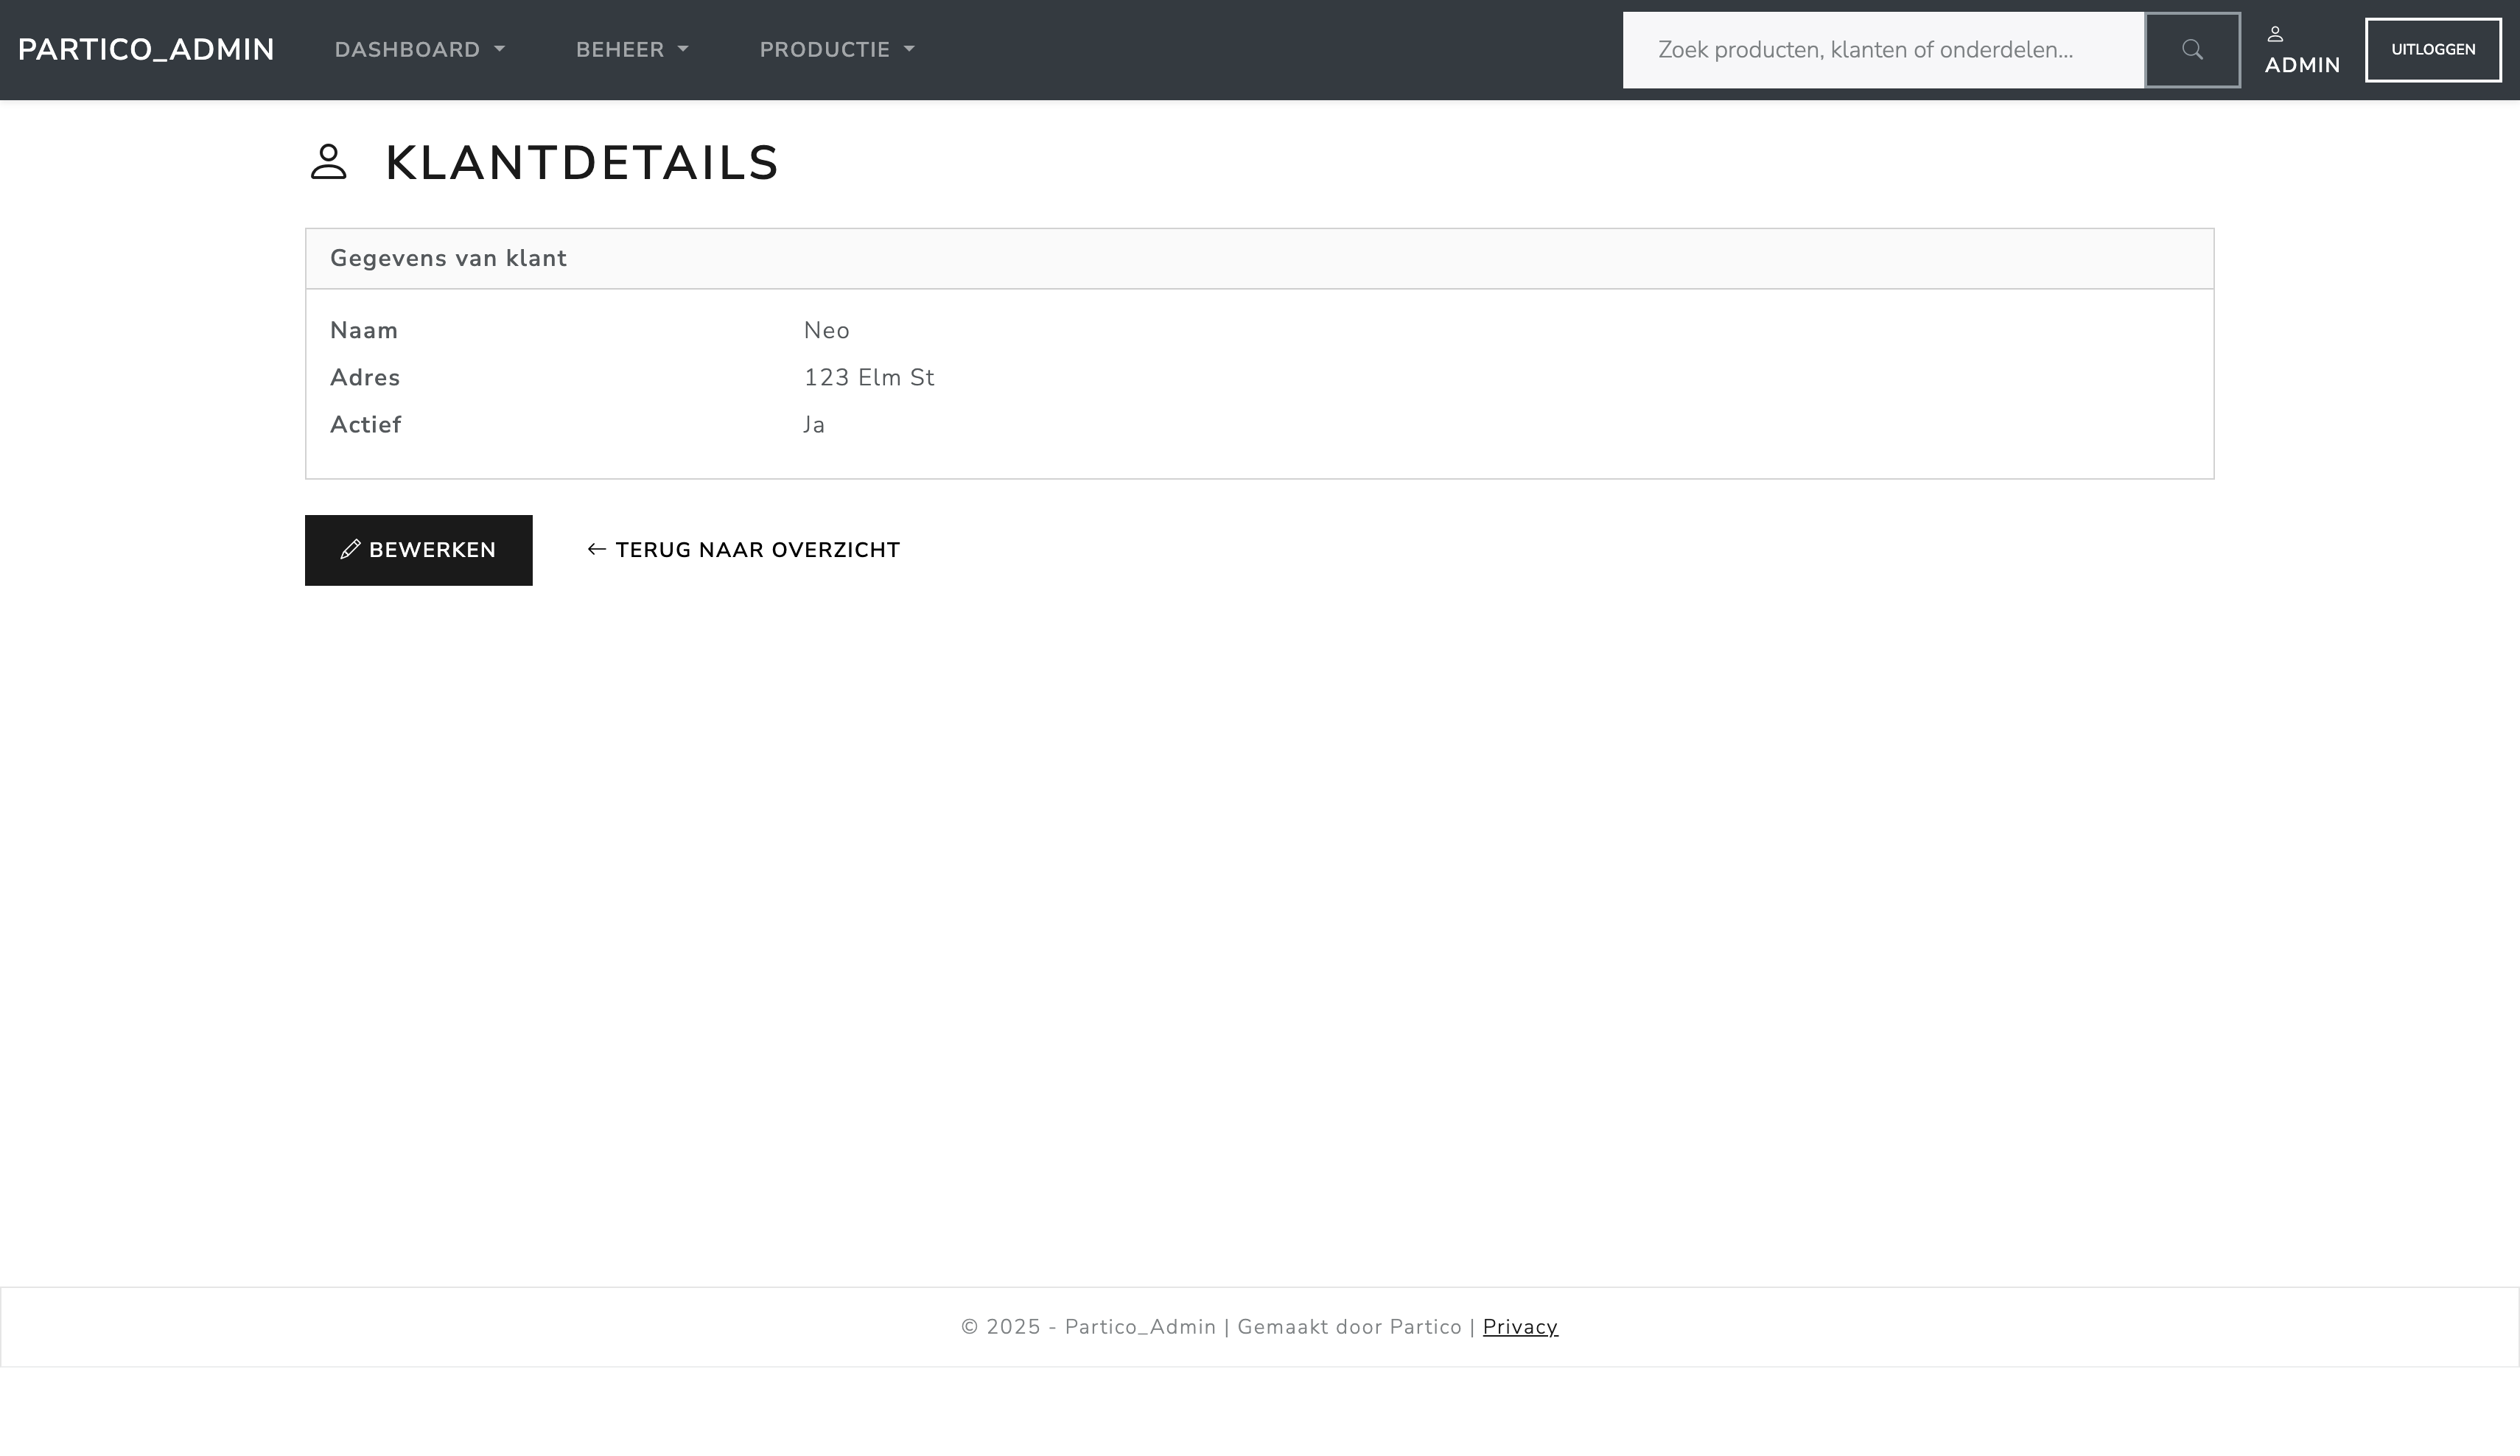Select the address value 123 Elm St

click(x=869, y=378)
